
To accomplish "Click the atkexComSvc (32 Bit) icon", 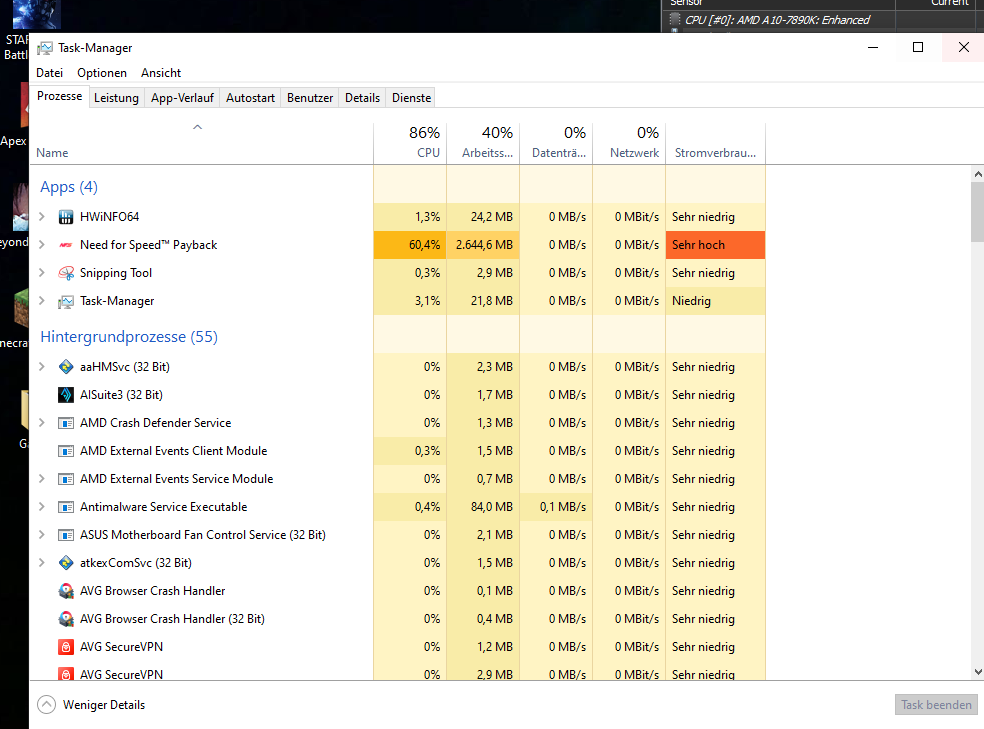I will [x=66, y=563].
